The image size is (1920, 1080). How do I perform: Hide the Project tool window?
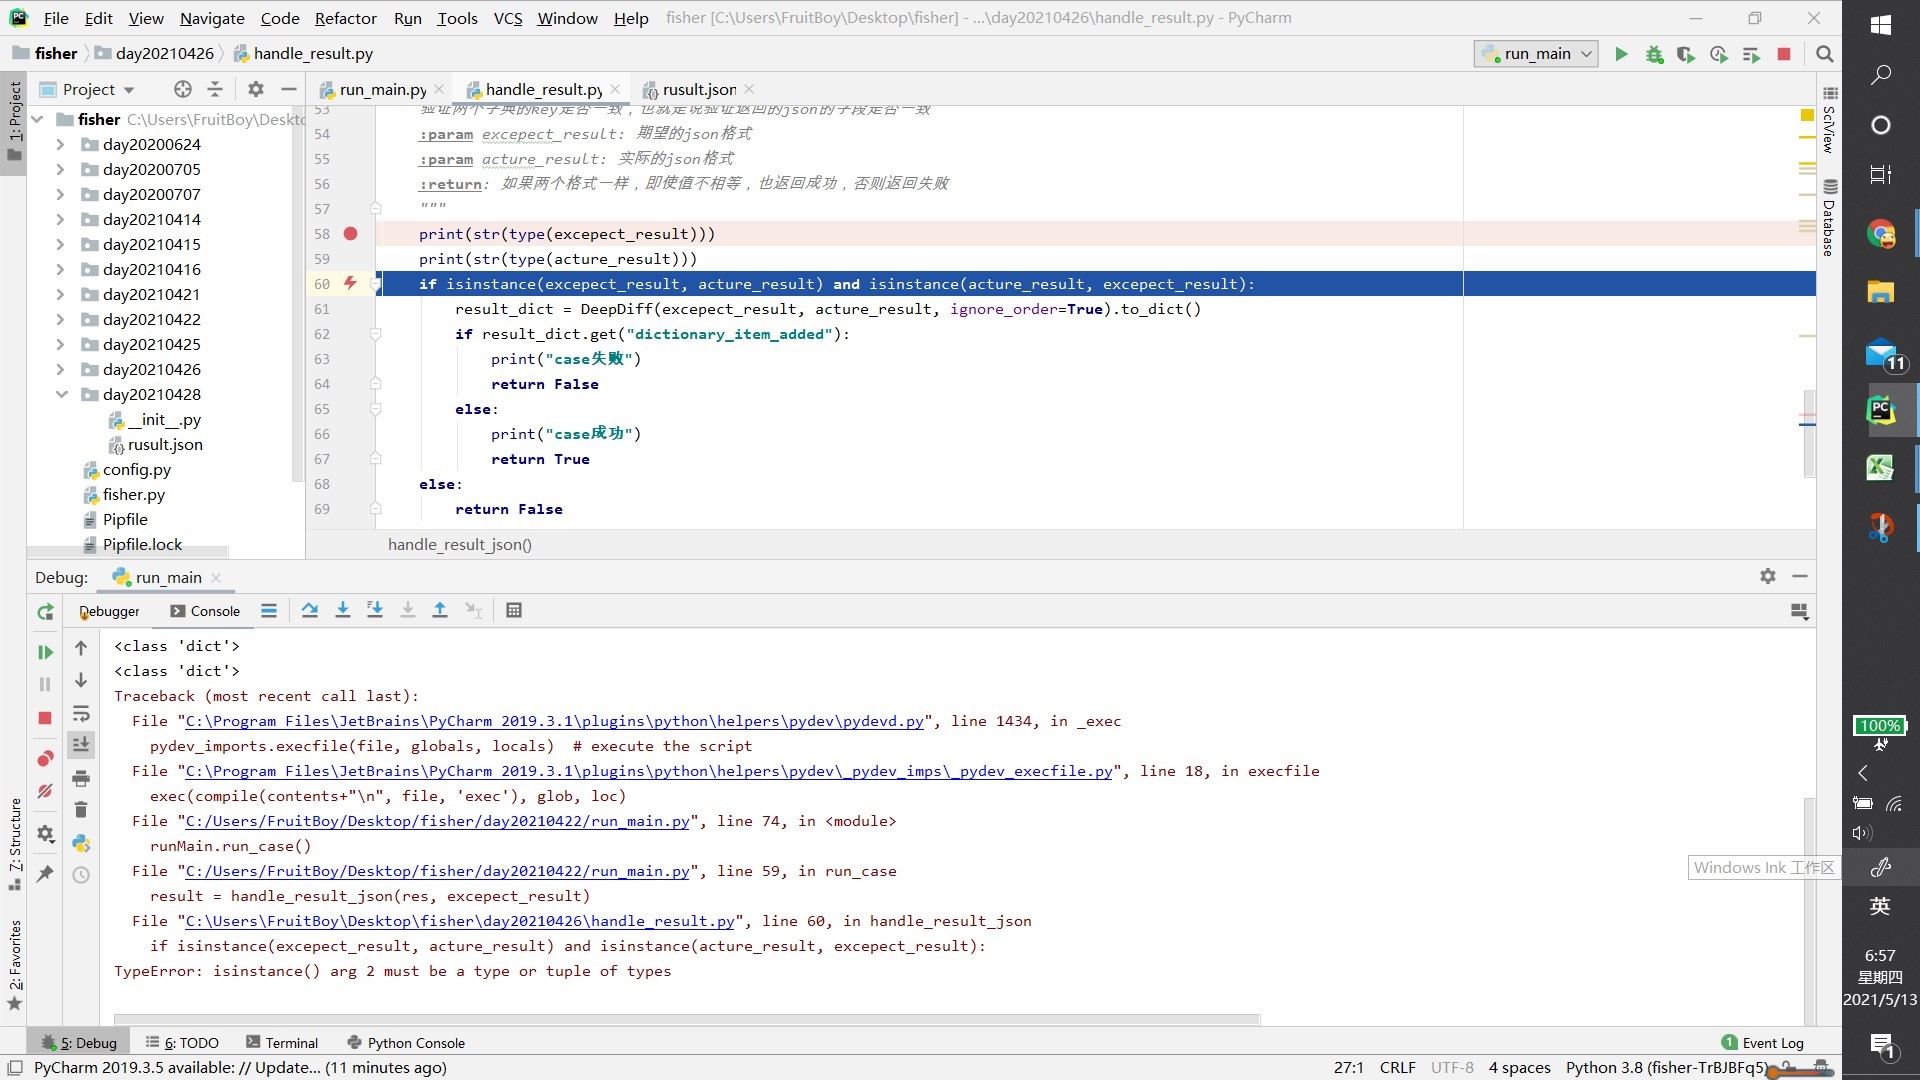coord(289,89)
